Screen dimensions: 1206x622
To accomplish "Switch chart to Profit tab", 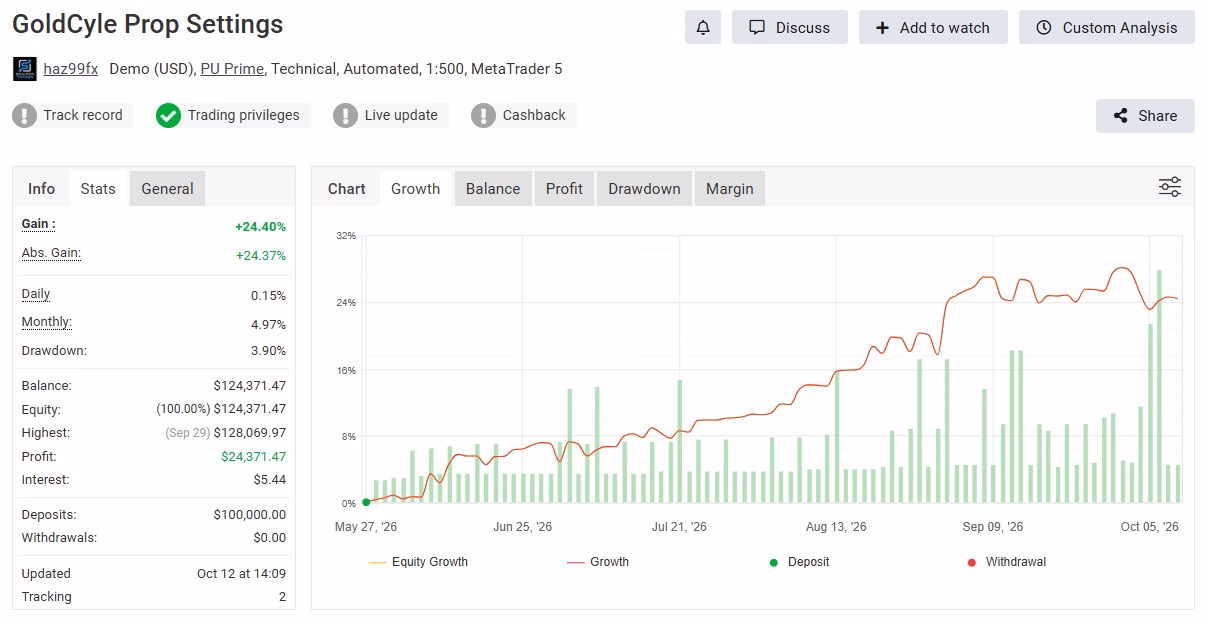I will (x=564, y=189).
